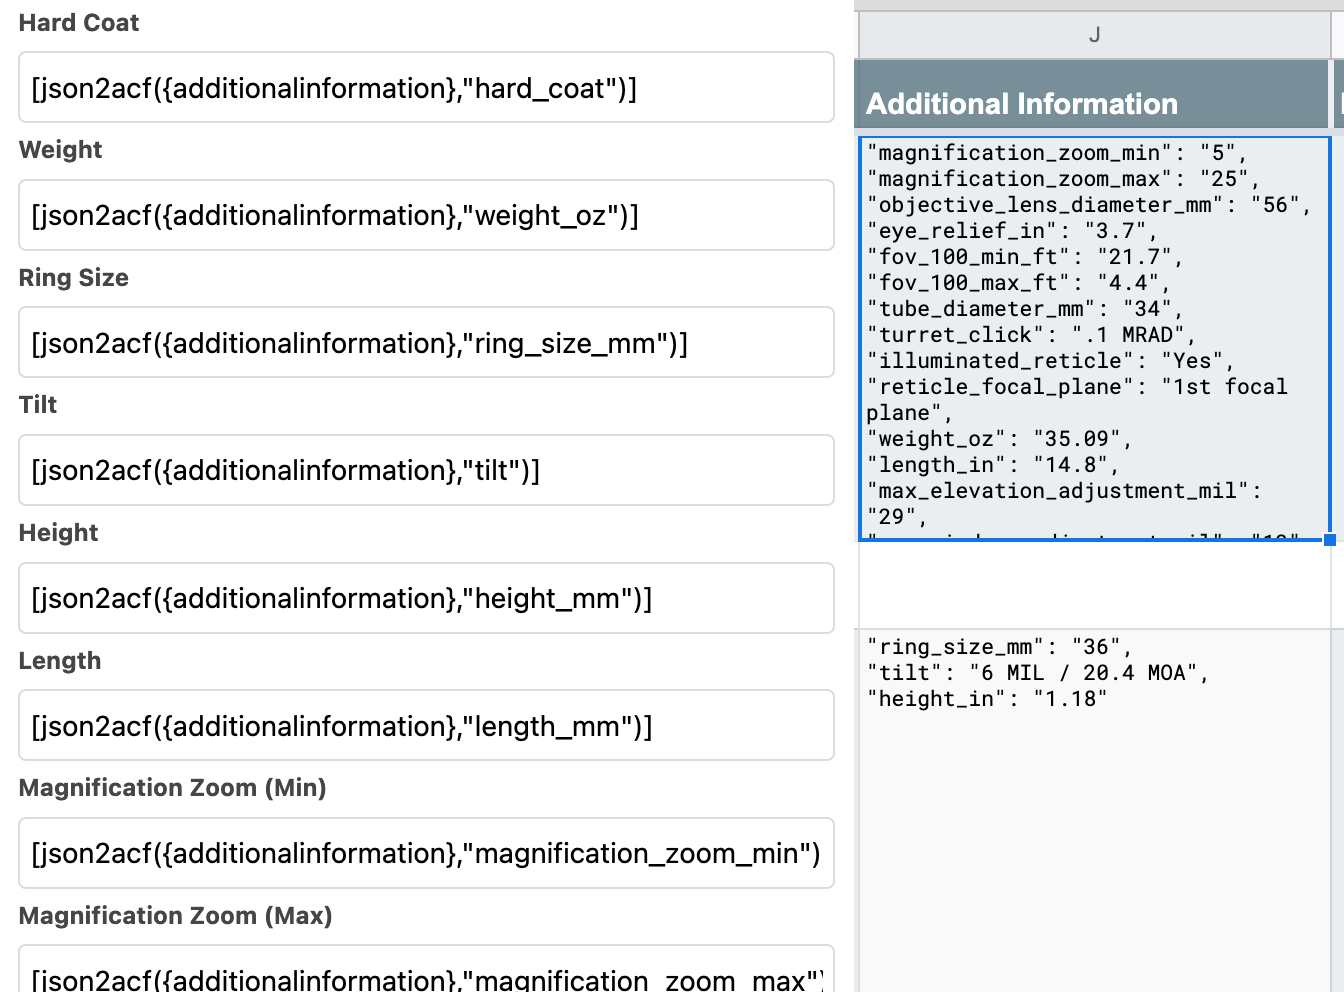Image resolution: width=1344 pixels, height=992 pixels.
Task: Click the Magnification Zoom (Min) input field
Action: 426,853
